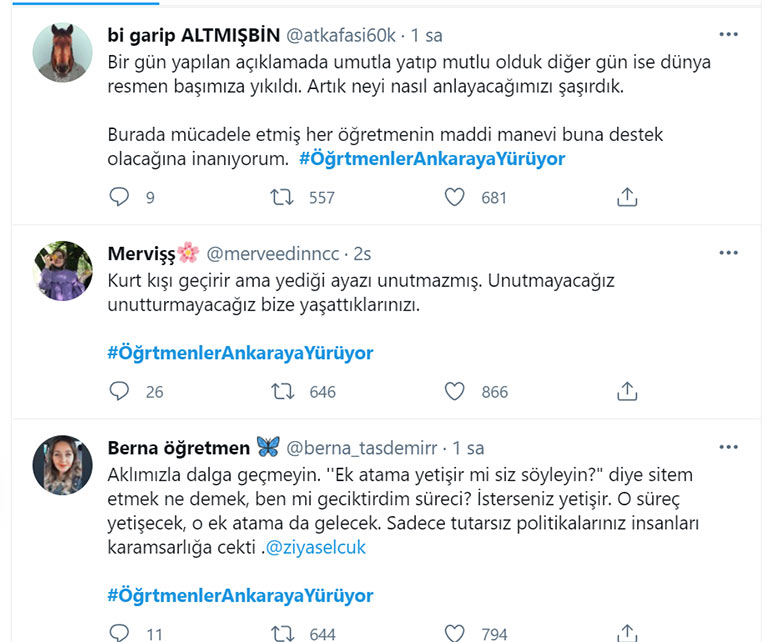Open more options for bi garip ALTMIŞBİN tweet

tap(729, 35)
